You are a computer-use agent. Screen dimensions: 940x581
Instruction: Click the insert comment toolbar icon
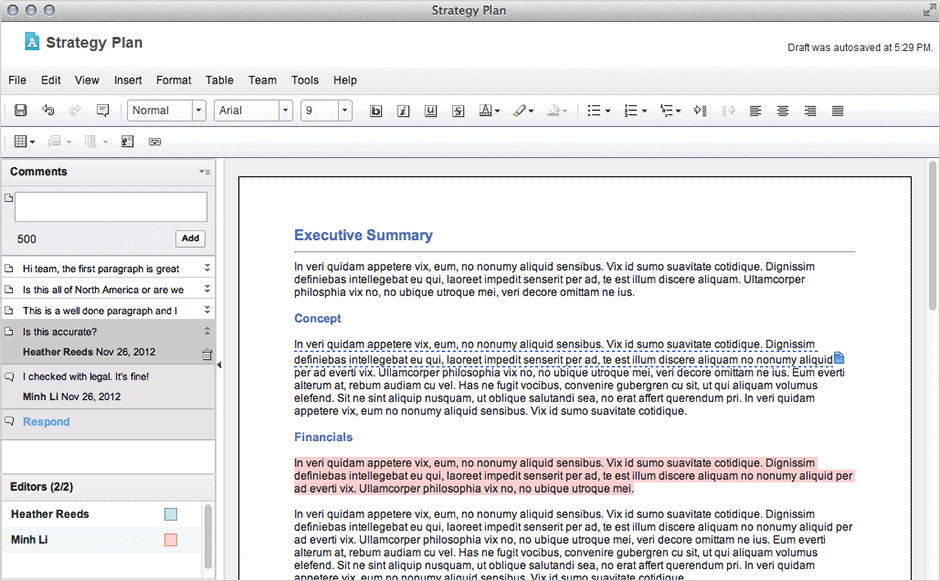pos(102,111)
